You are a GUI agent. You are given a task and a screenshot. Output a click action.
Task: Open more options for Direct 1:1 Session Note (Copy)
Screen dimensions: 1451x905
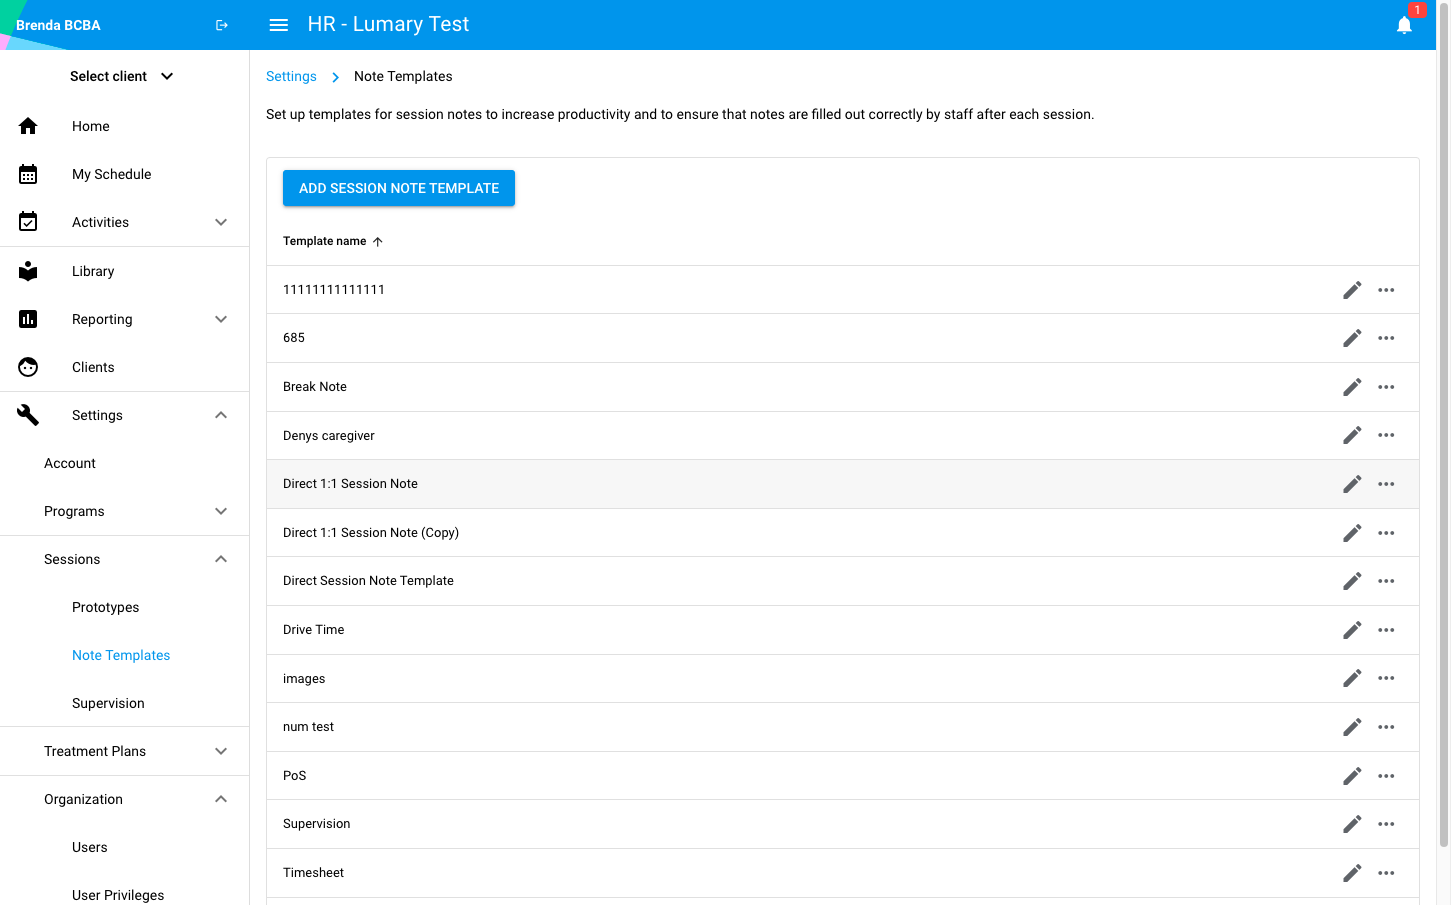tap(1386, 533)
